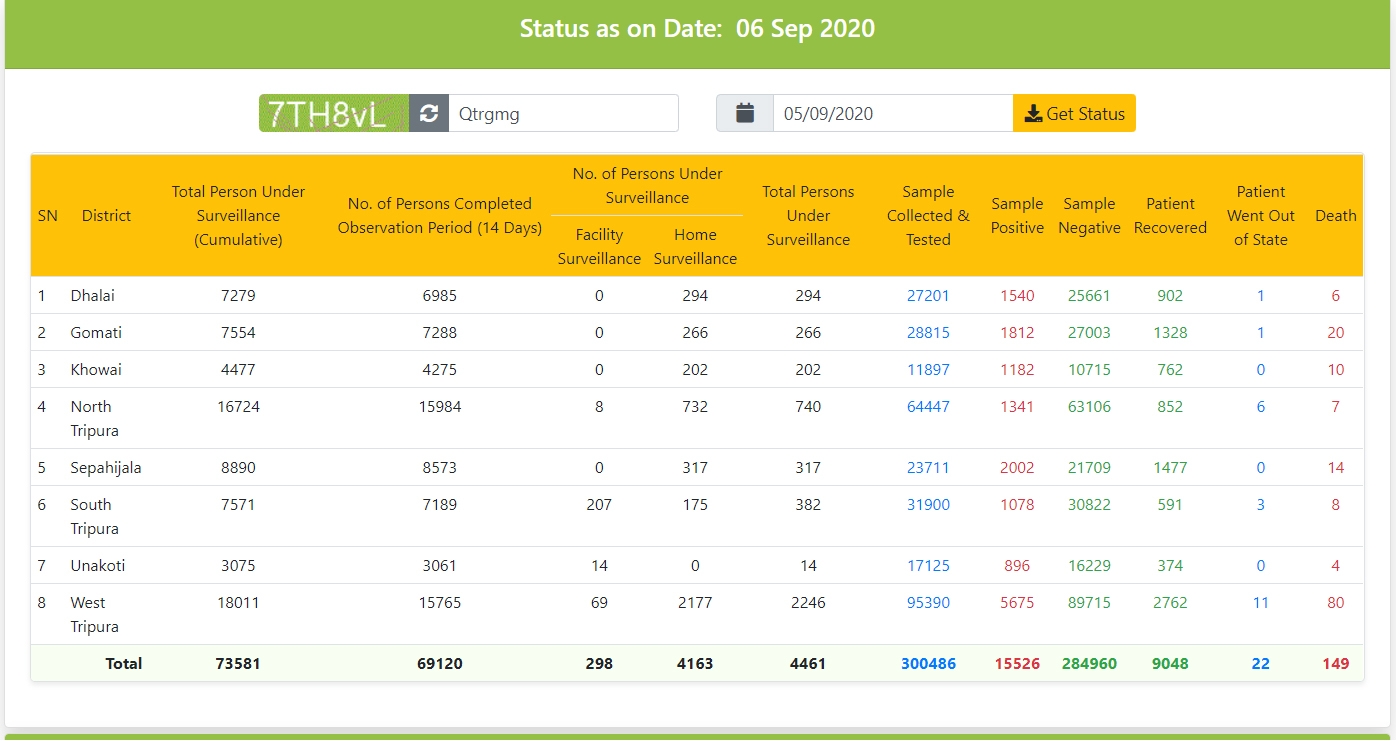Click Dhalai sample negative value 25661

(1089, 296)
